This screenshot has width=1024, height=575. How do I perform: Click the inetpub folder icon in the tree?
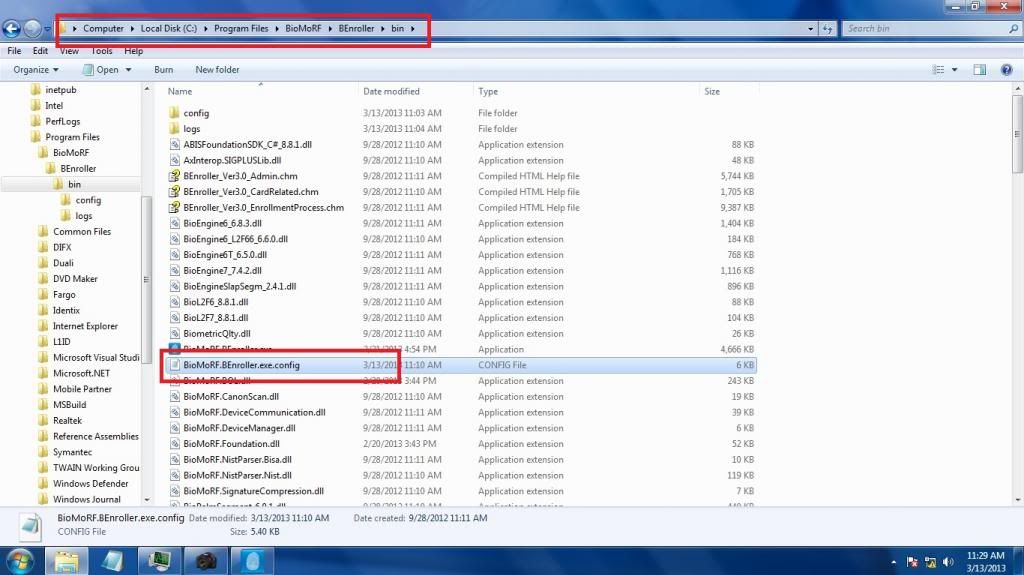[35, 90]
